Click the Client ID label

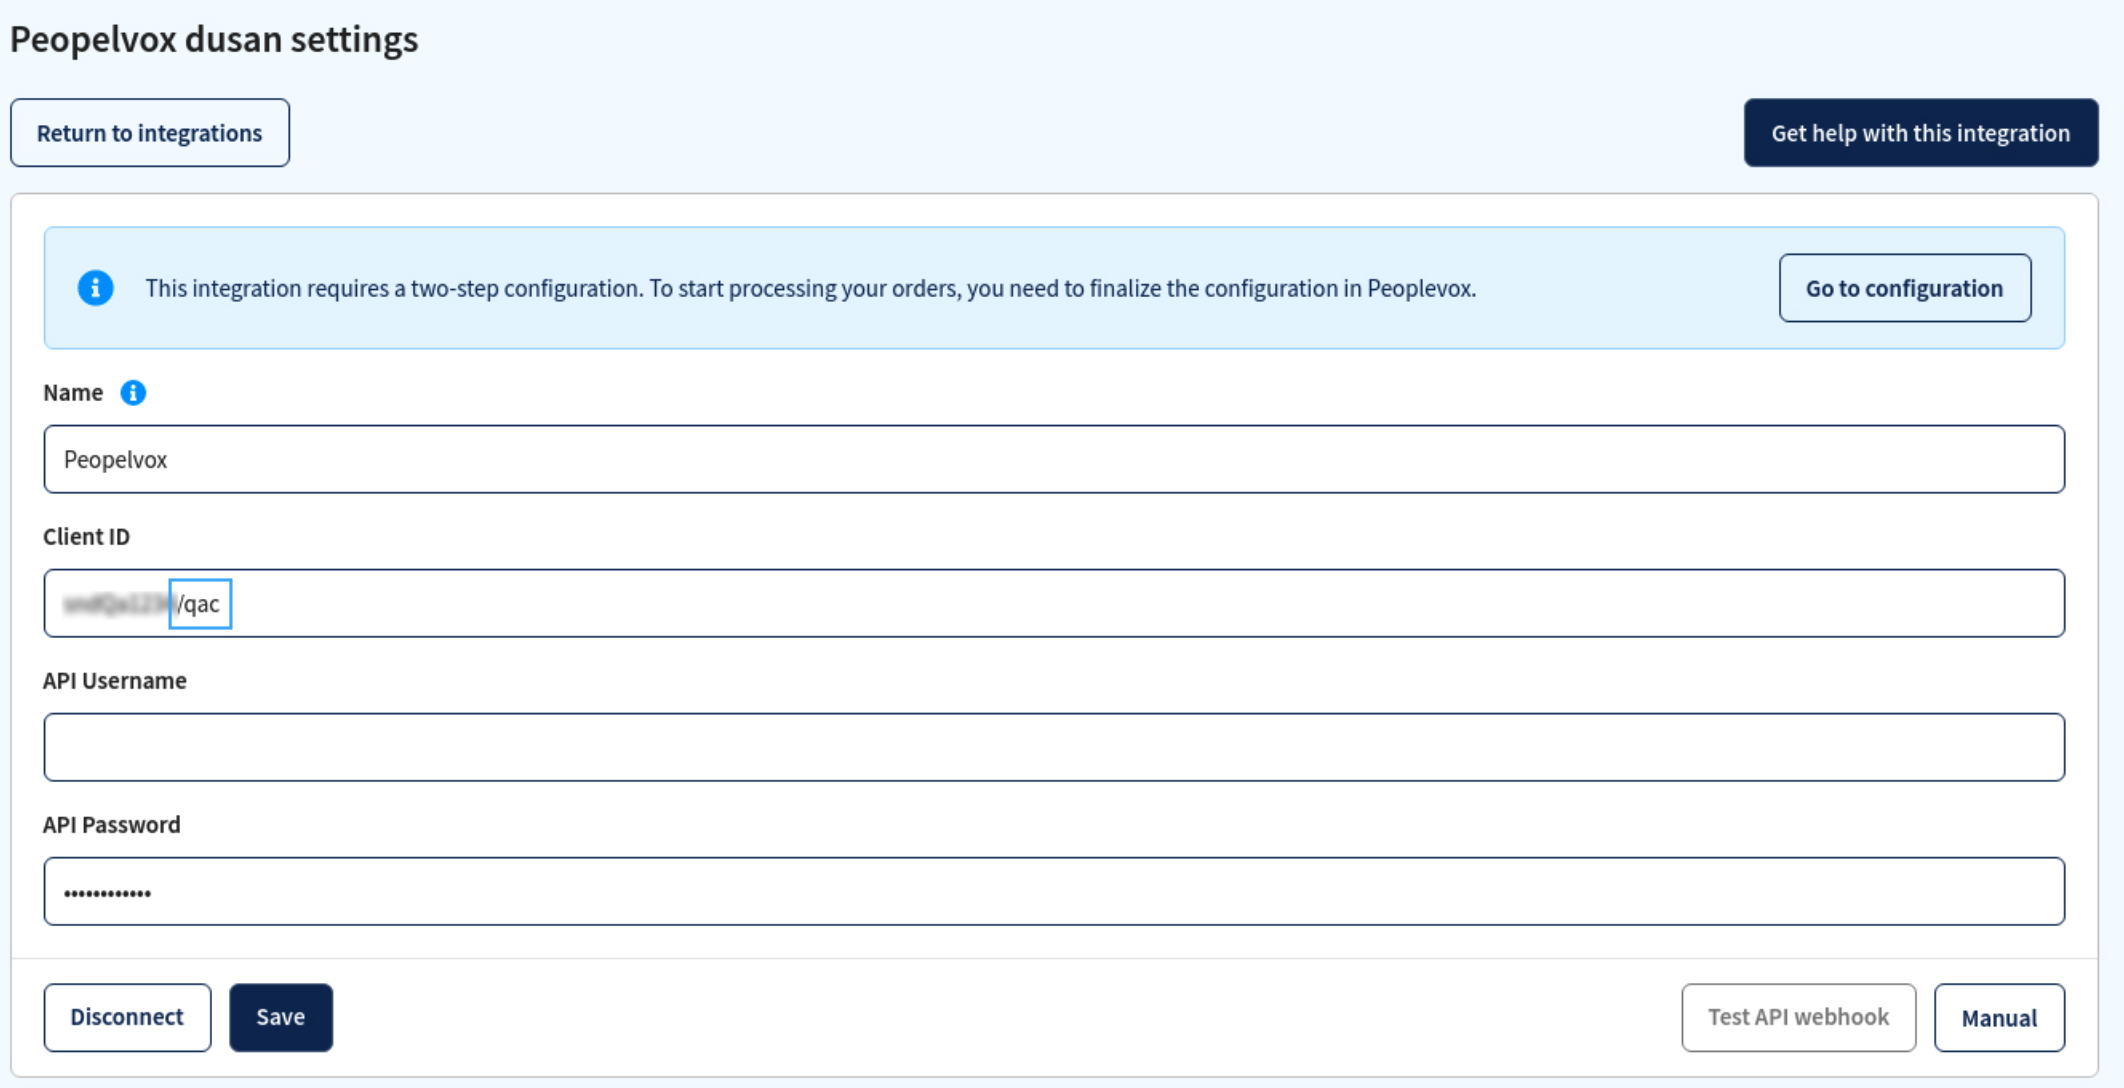pos(86,537)
